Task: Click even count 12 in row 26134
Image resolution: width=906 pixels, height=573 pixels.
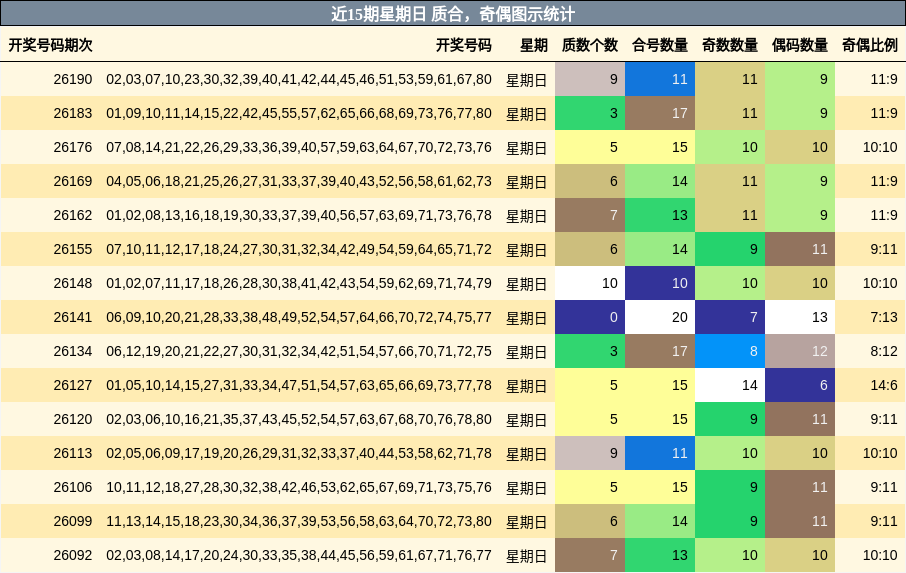Action: tap(800, 351)
